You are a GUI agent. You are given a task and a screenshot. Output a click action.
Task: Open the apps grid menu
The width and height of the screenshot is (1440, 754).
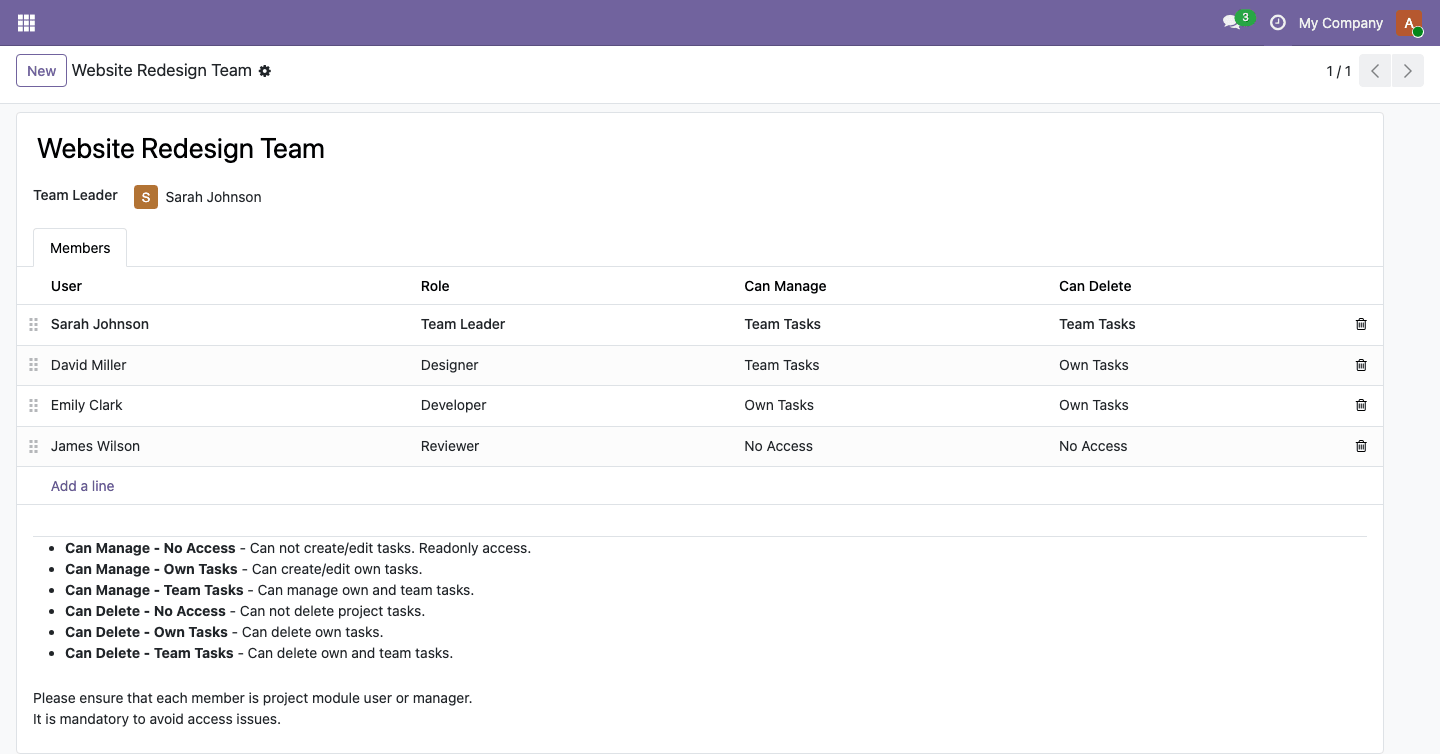coord(26,23)
